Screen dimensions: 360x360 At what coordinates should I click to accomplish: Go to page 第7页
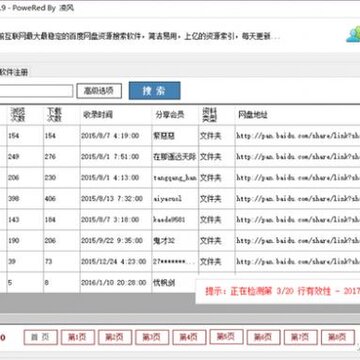(300, 337)
